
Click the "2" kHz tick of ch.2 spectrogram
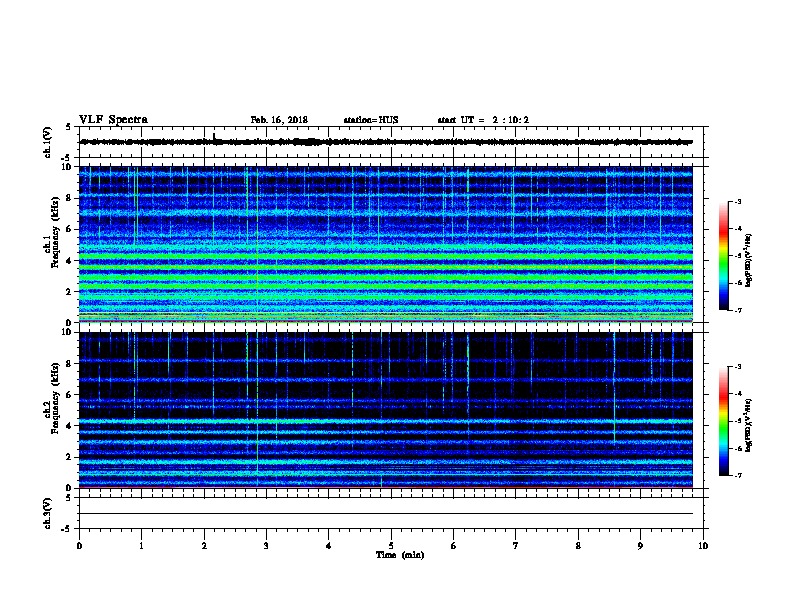point(69,457)
